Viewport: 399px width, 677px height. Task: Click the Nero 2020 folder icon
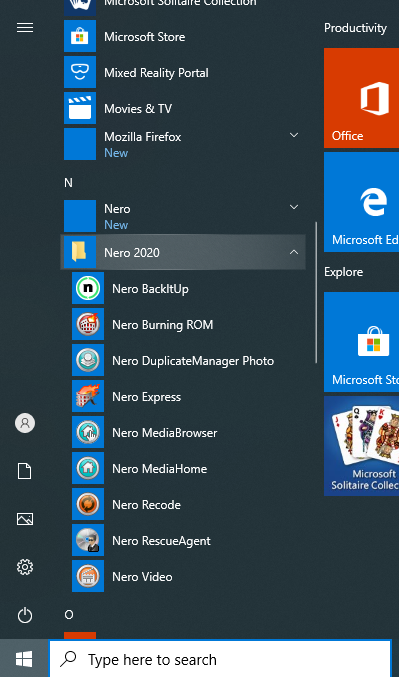pyautogui.click(x=80, y=252)
